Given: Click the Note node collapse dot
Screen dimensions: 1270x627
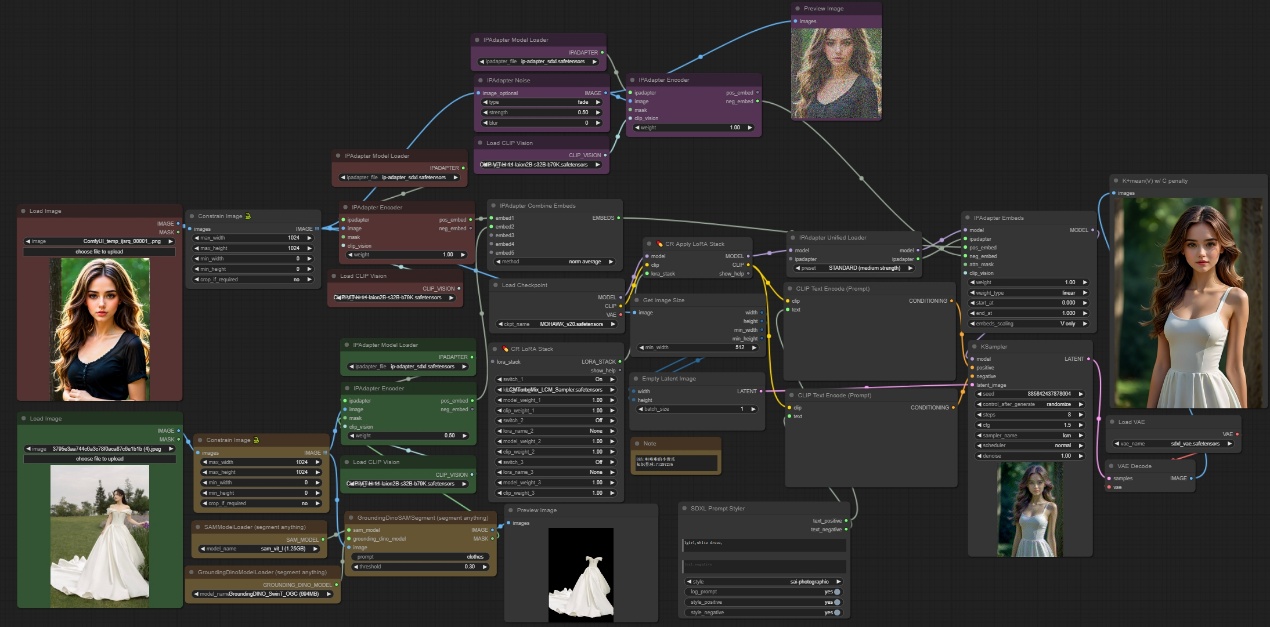Looking at the screenshot, I should pos(637,442).
